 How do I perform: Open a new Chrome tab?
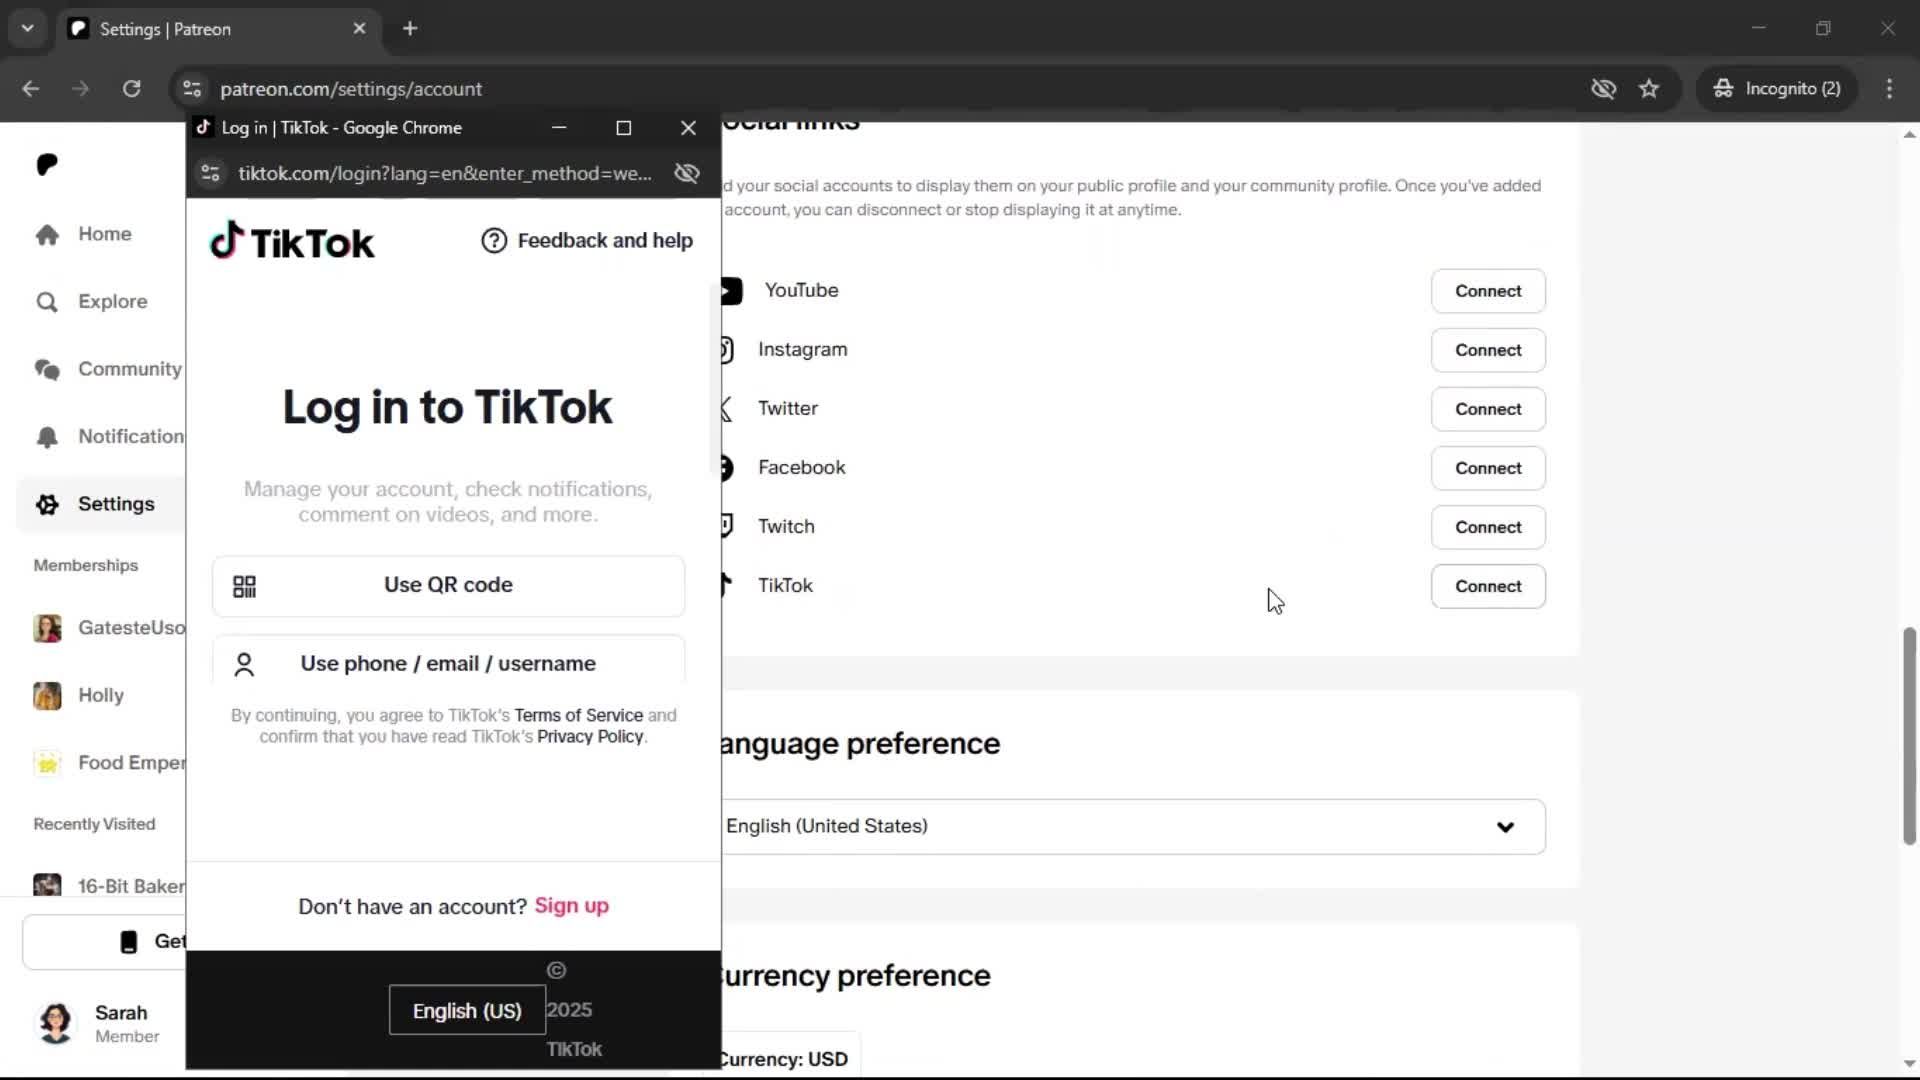click(x=410, y=29)
